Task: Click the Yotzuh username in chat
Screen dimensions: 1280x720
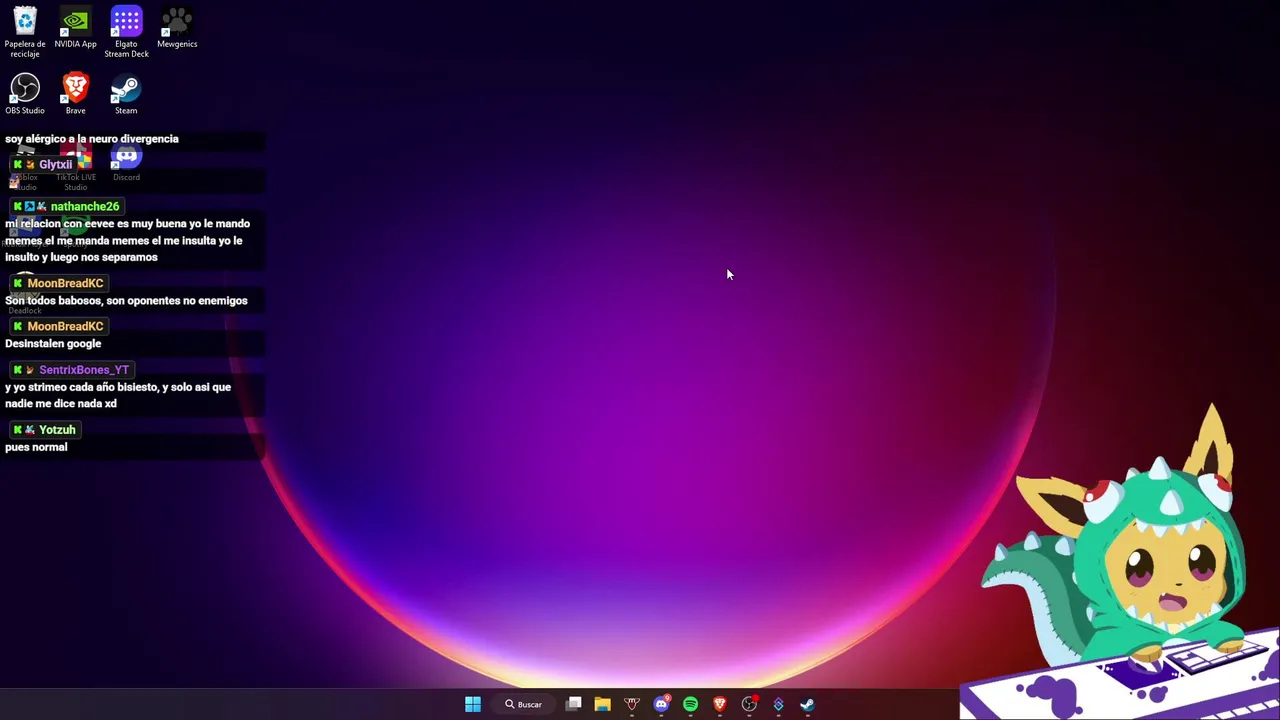Action: click(x=57, y=430)
